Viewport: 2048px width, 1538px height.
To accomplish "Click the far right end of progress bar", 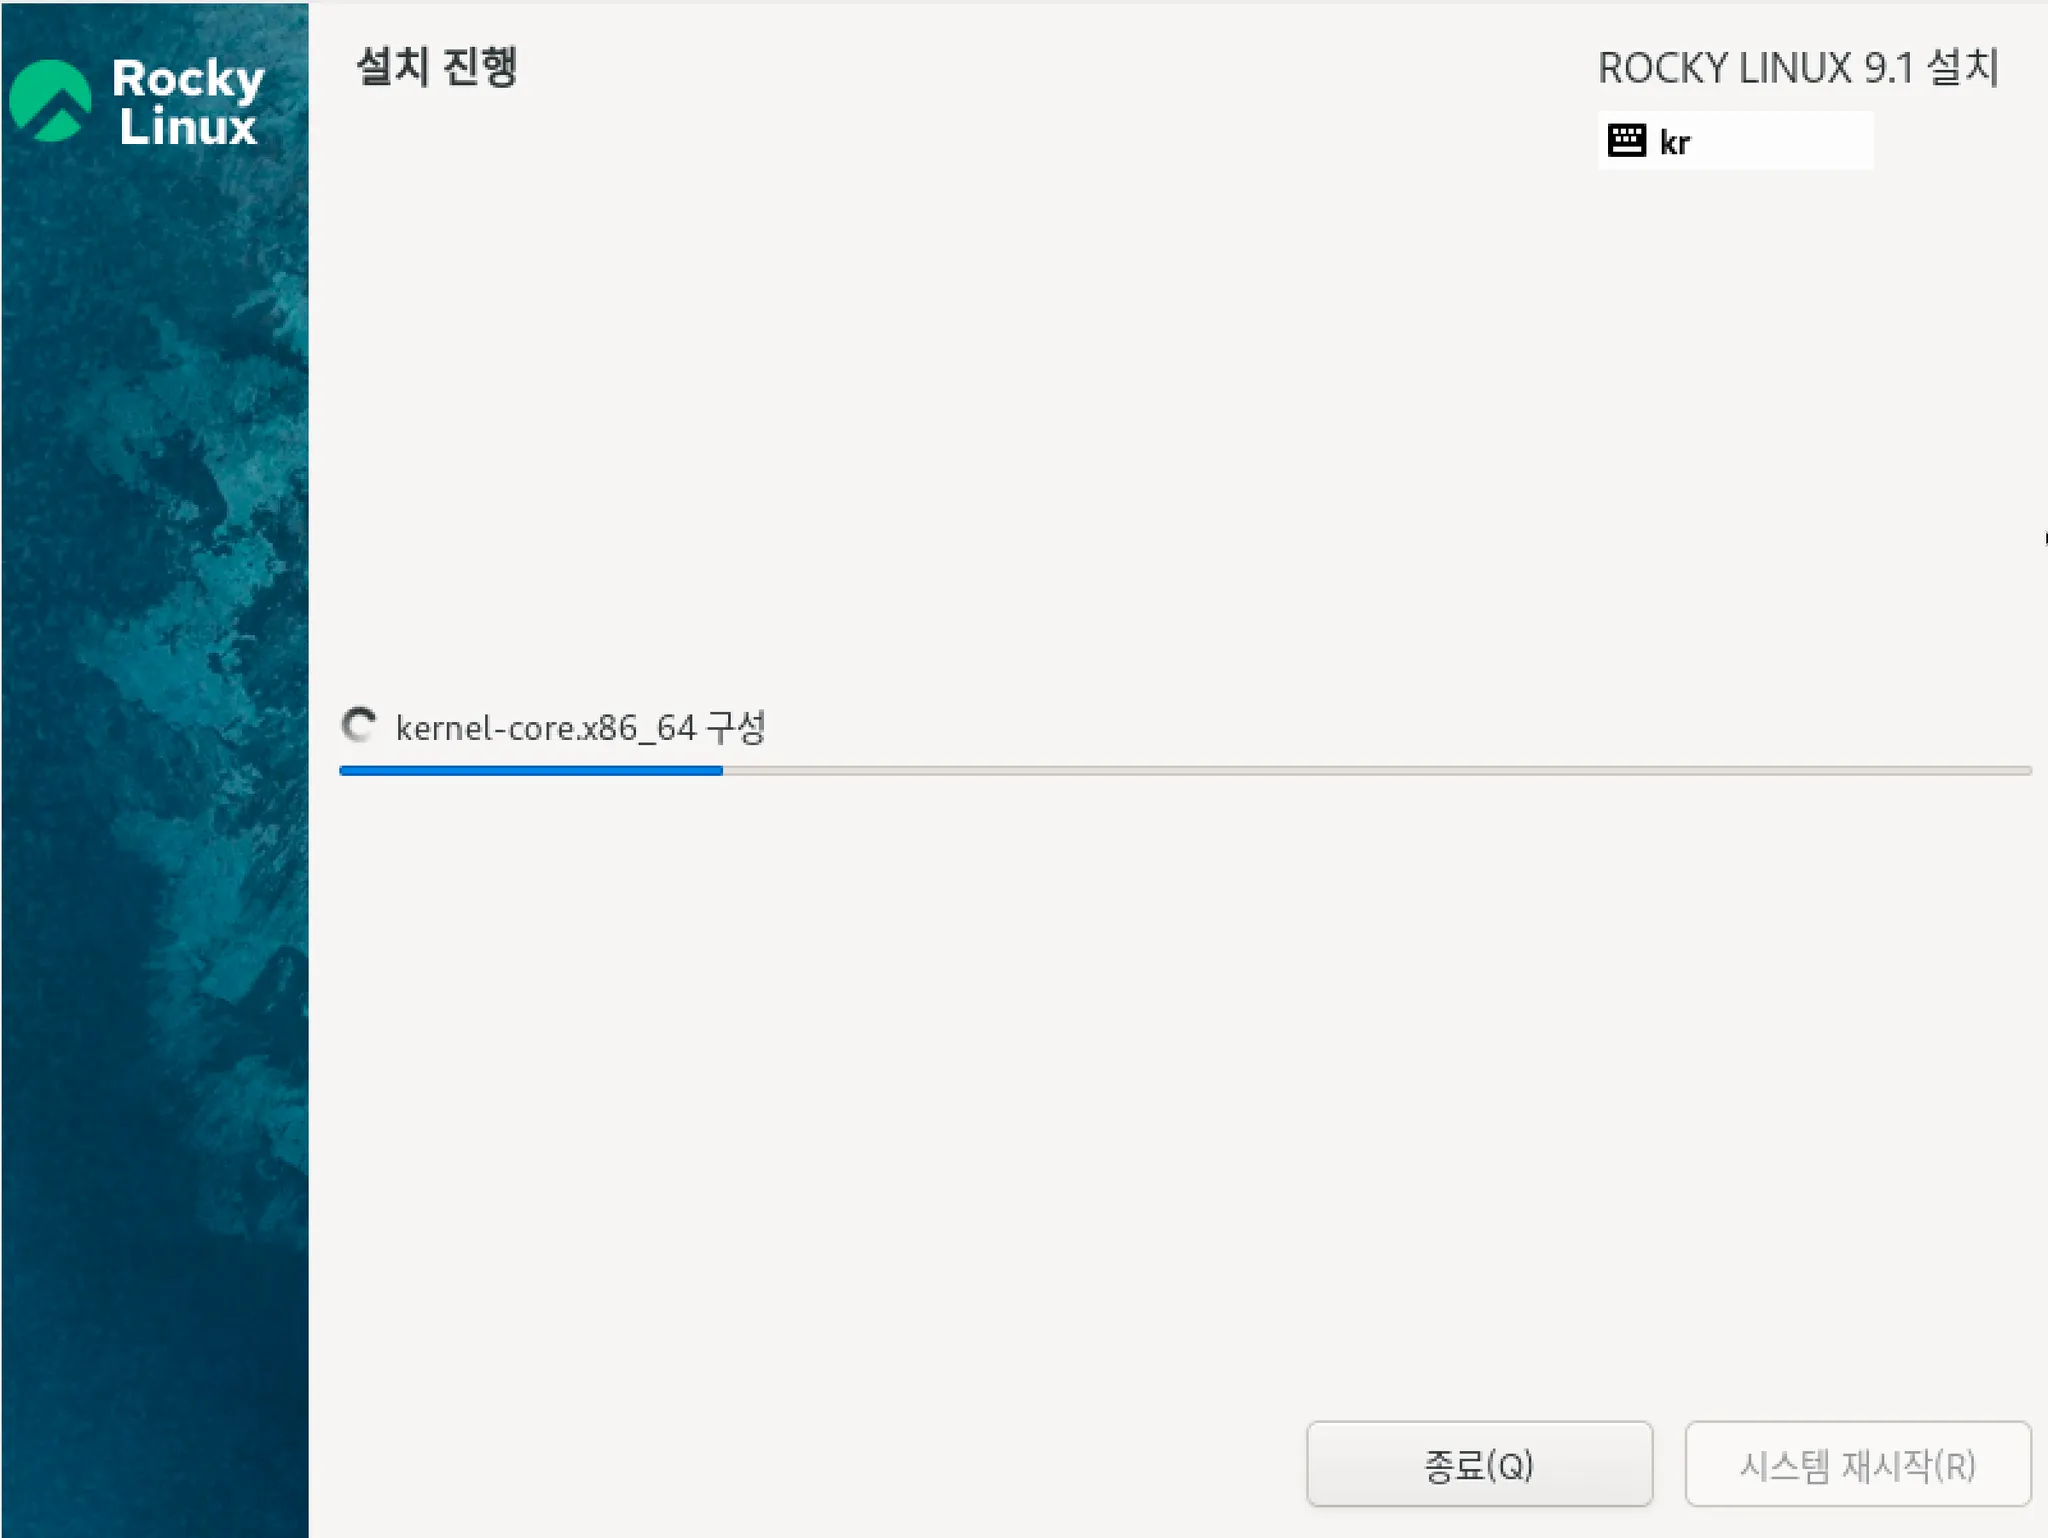I will (x=2024, y=771).
